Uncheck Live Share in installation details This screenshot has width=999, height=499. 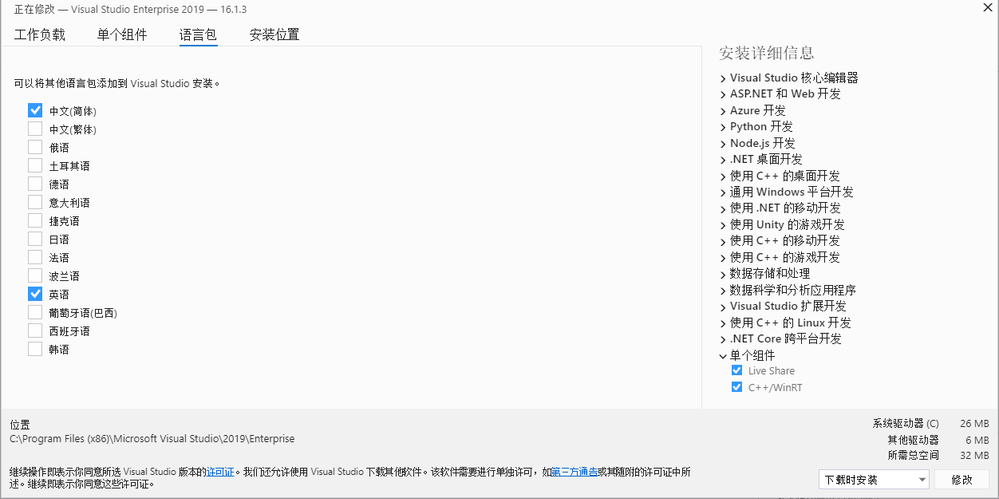pos(737,371)
